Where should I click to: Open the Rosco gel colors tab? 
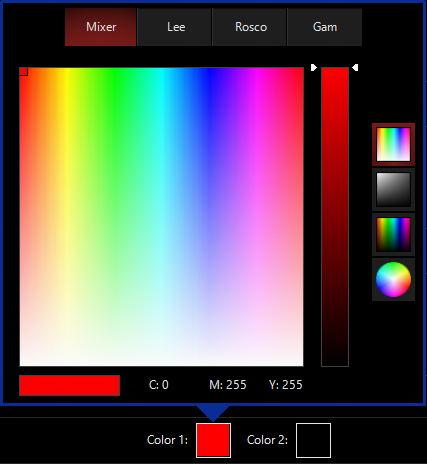(250, 27)
